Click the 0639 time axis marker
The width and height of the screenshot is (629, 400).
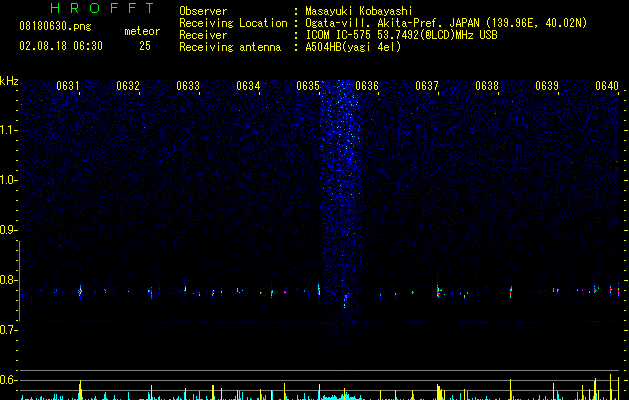tap(547, 86)
